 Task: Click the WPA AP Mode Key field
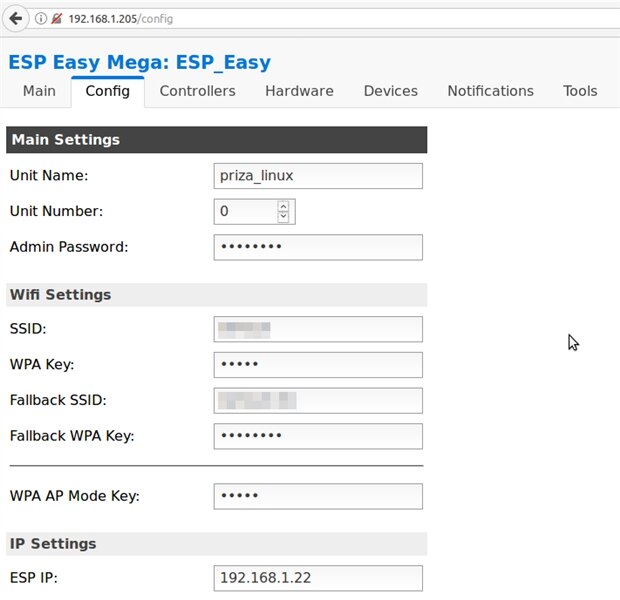(x=318, y=496)
